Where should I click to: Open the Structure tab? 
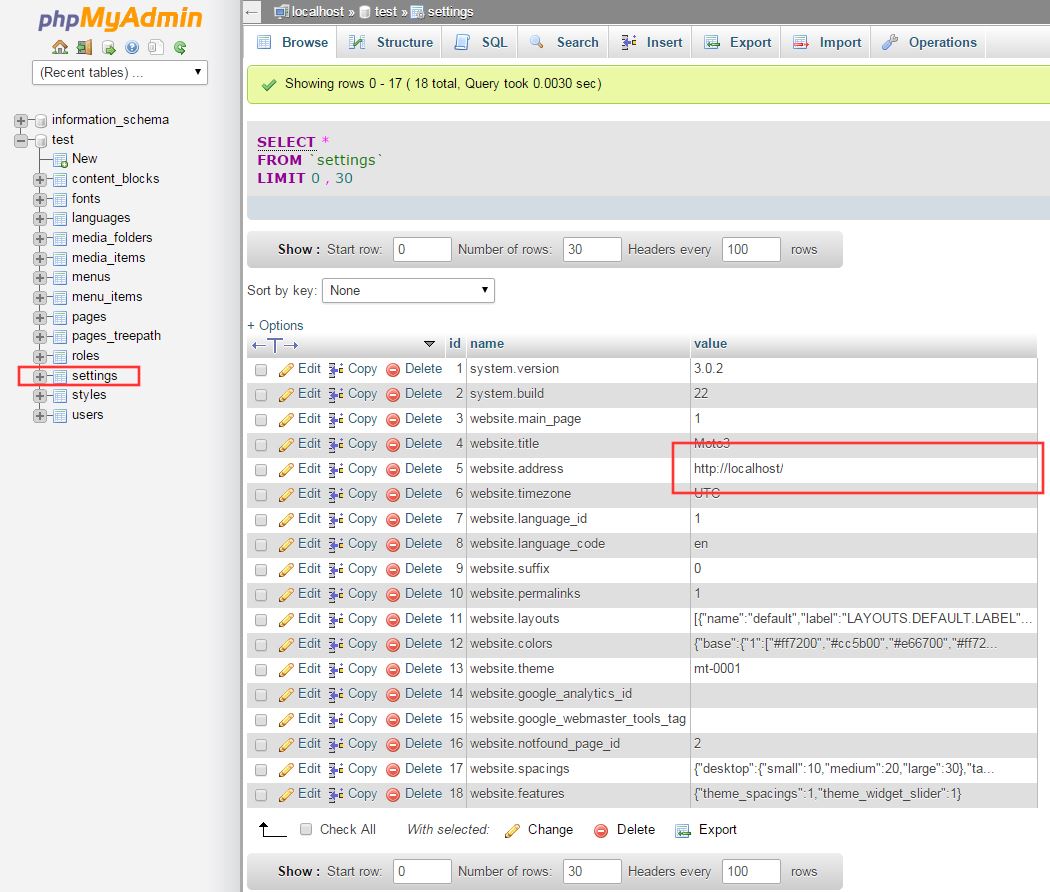(x=391, y=42)
